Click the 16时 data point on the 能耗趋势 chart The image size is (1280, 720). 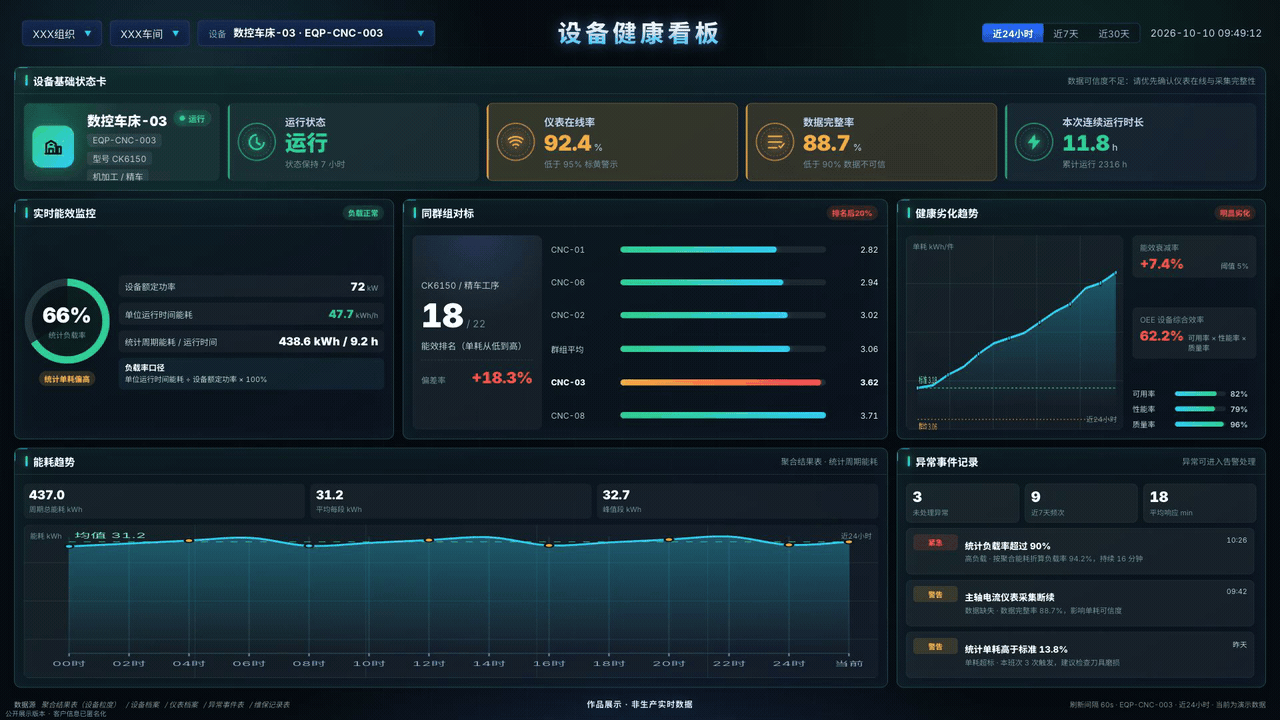pyautogui.click(x=549, y=545)
